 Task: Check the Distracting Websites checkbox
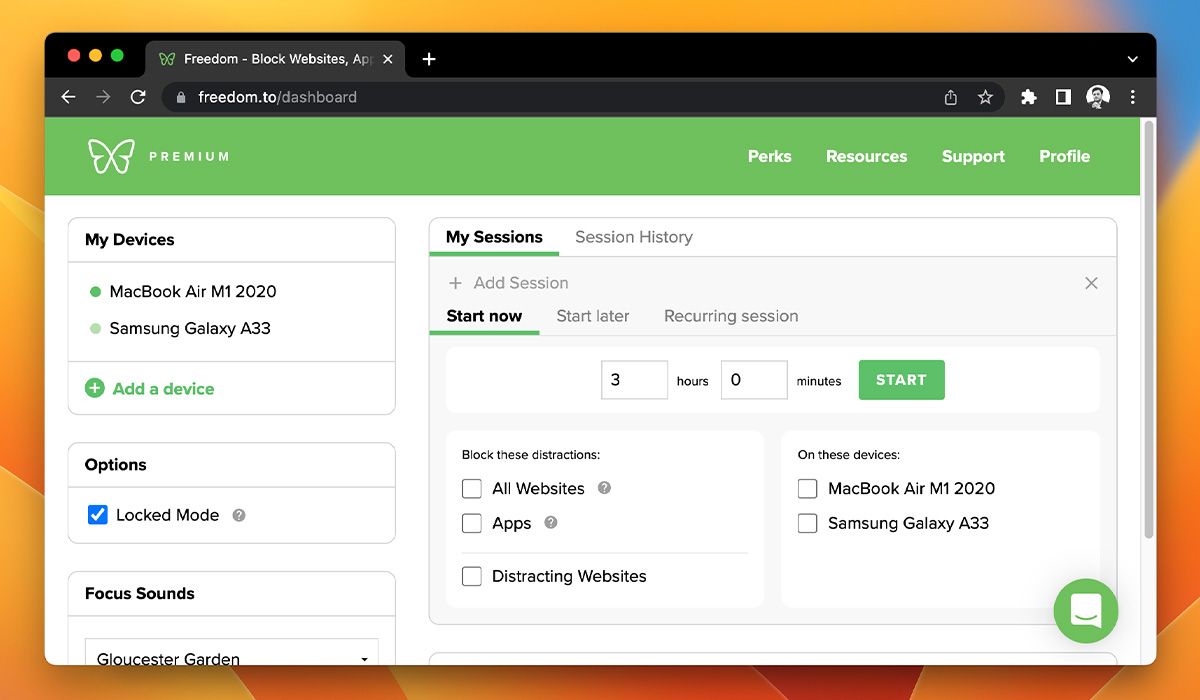(x=472, y=576)
